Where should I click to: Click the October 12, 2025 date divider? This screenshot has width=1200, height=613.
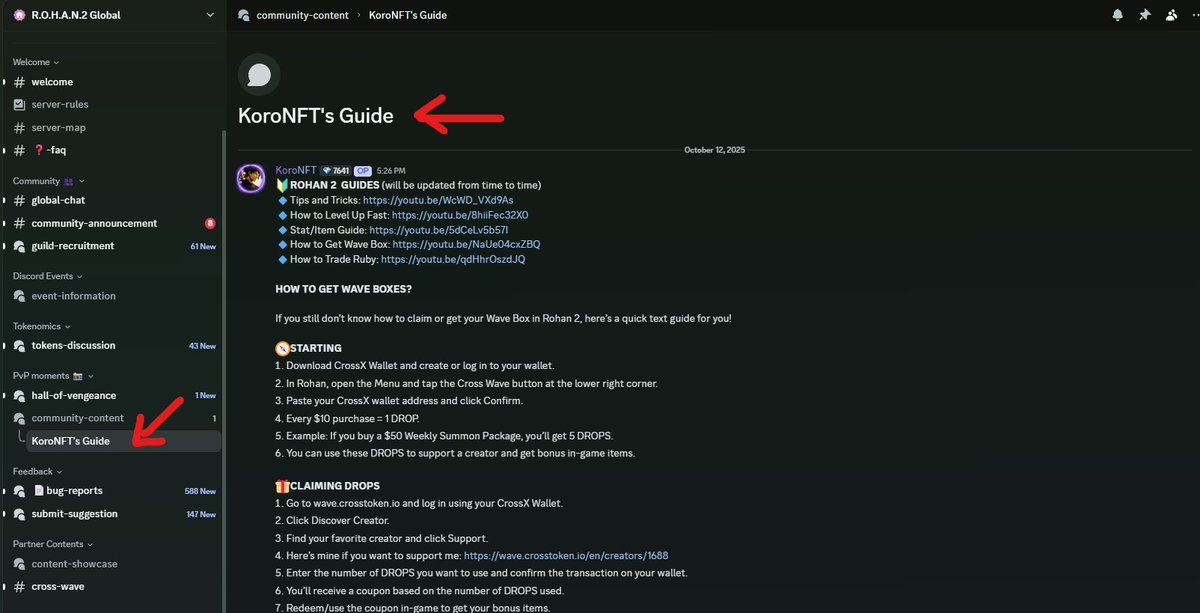(714, 150)
